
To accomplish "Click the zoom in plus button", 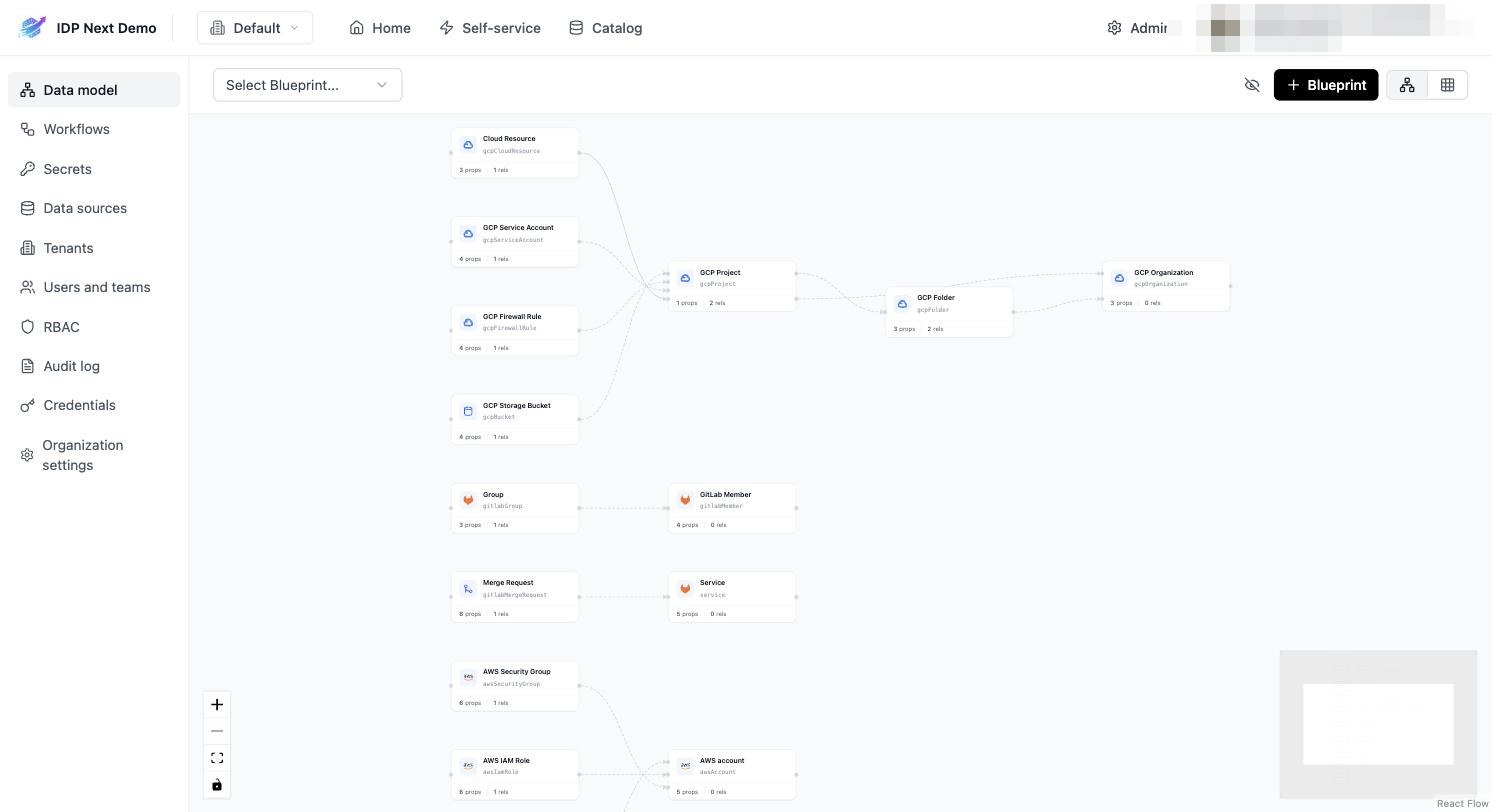I will point(217,704).
